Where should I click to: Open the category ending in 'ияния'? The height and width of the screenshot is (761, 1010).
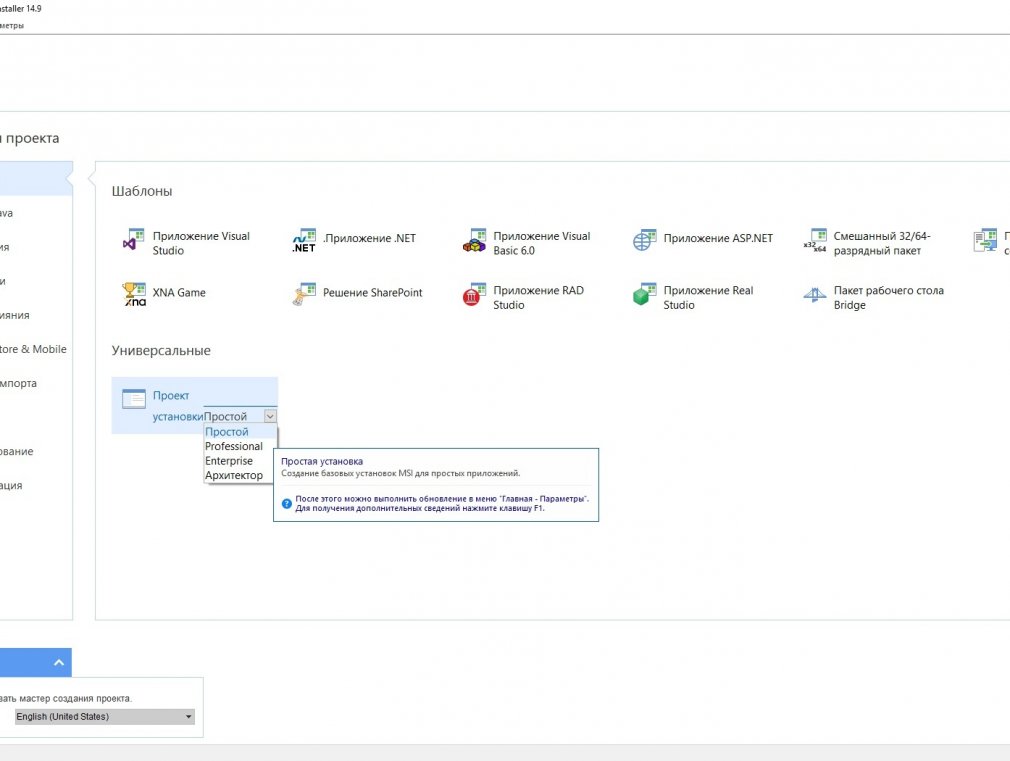pyautogui.click(x=15, y=315)
